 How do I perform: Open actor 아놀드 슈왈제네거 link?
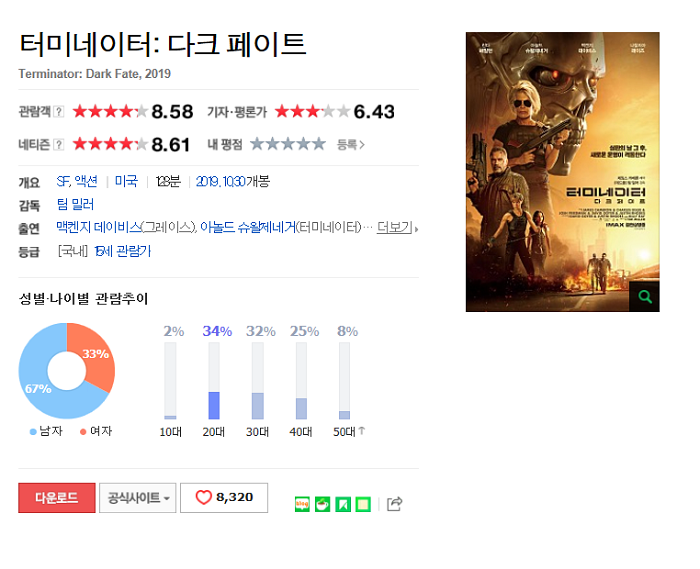coord(247,228)
